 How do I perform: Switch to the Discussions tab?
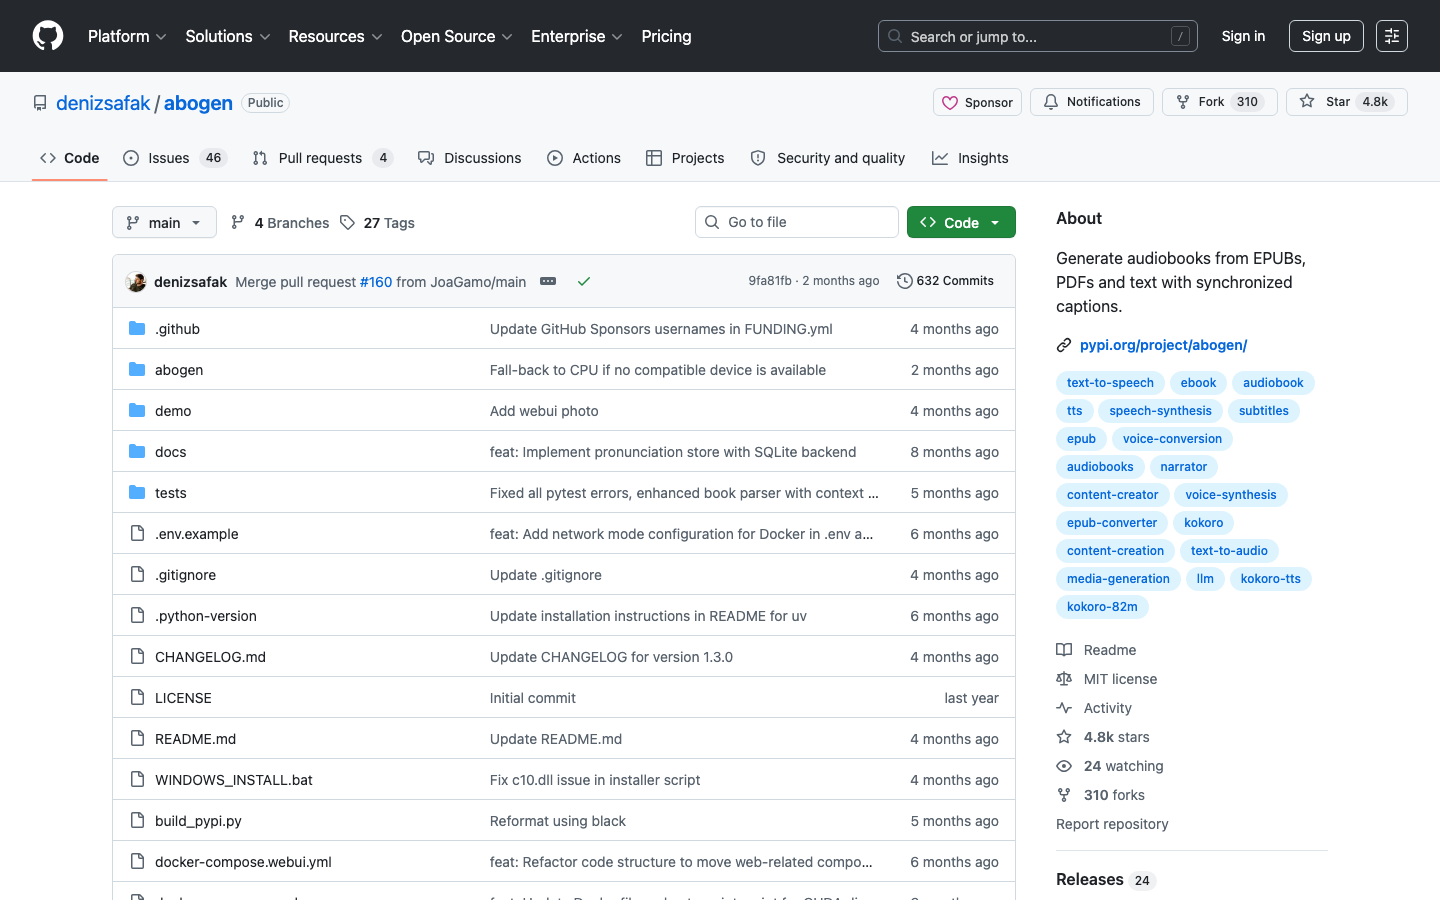(x=470, y=158)
